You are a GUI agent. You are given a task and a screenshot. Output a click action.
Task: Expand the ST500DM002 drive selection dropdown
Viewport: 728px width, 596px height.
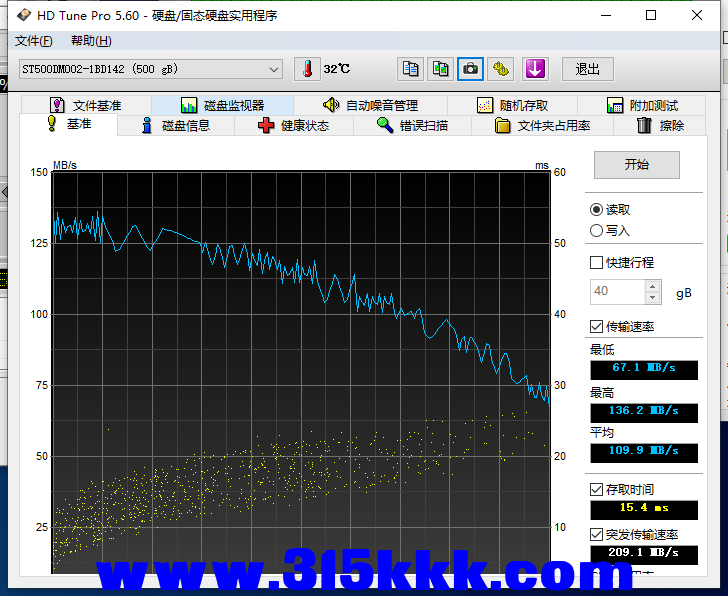[x=274, y=69]
